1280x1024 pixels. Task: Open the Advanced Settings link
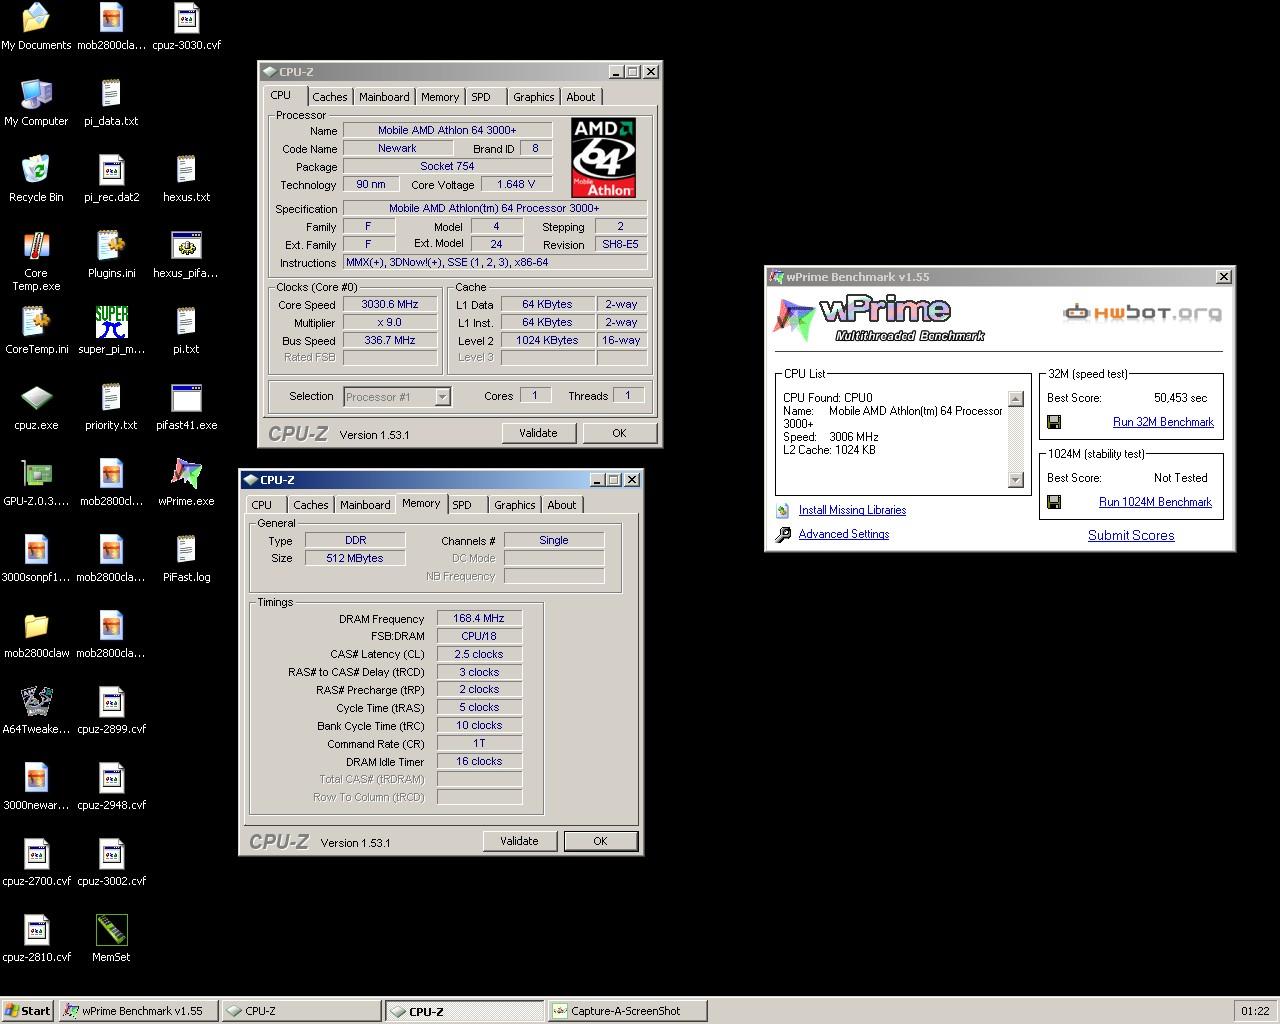(x=844, y=534)
